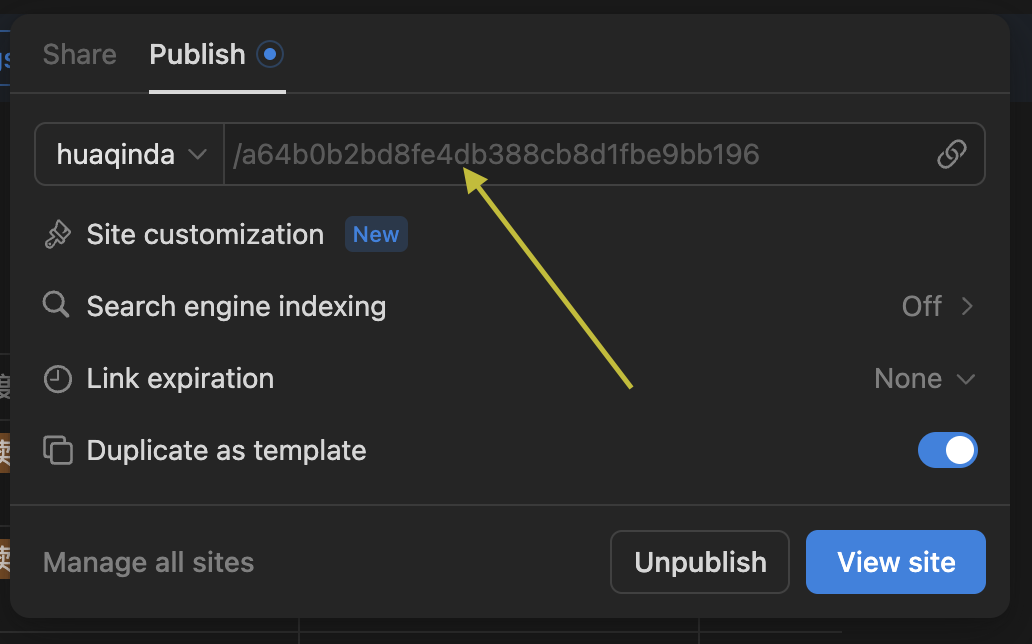The height and width of the screenshot is (644, 1032).
Task: Click the Search engine indexing label
Action: (x=236, y=306)
